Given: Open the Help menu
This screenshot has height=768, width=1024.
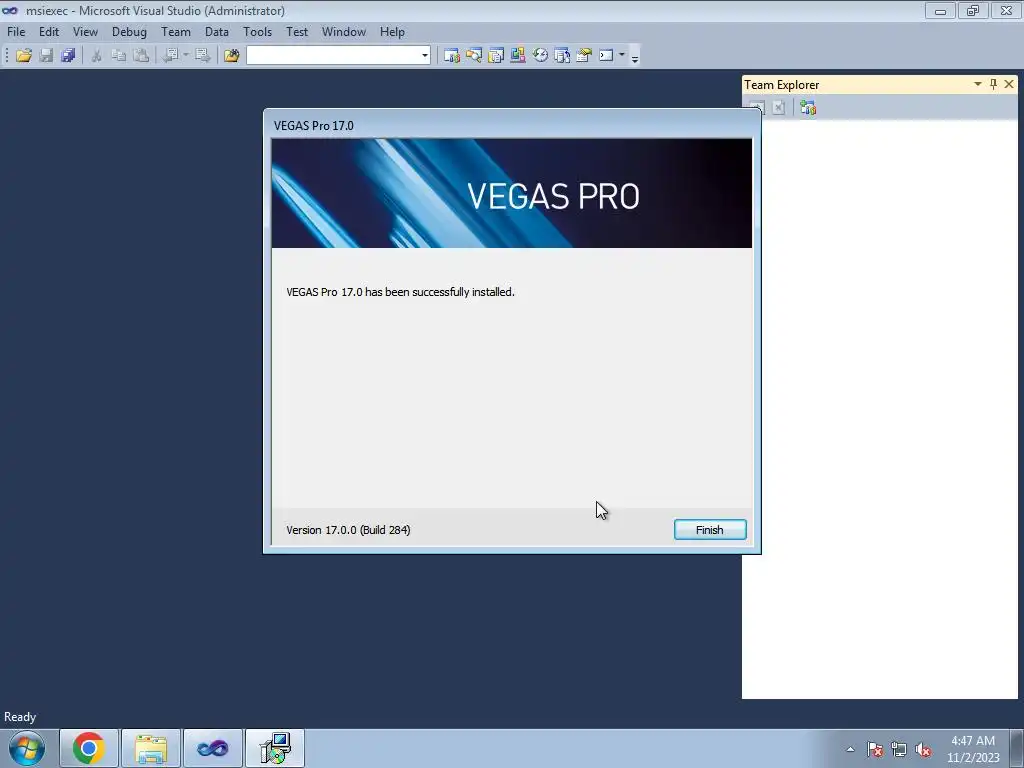Looking at the screenshot, I should (392, 31).
